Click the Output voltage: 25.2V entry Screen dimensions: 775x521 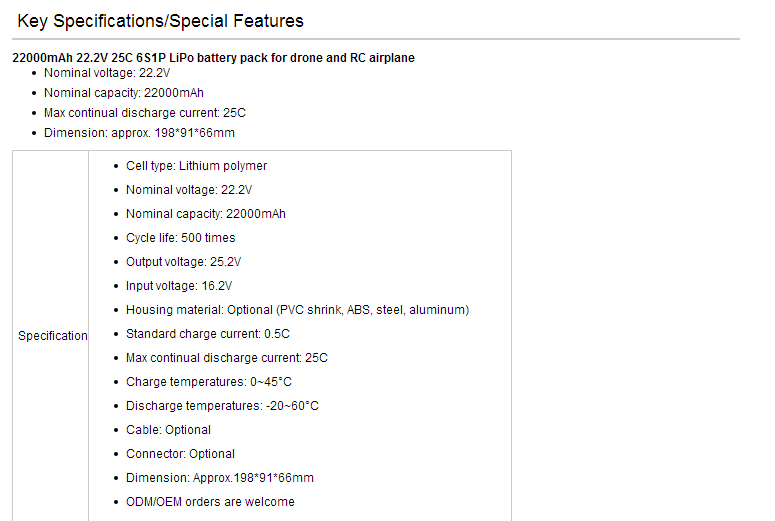point(183,262)
